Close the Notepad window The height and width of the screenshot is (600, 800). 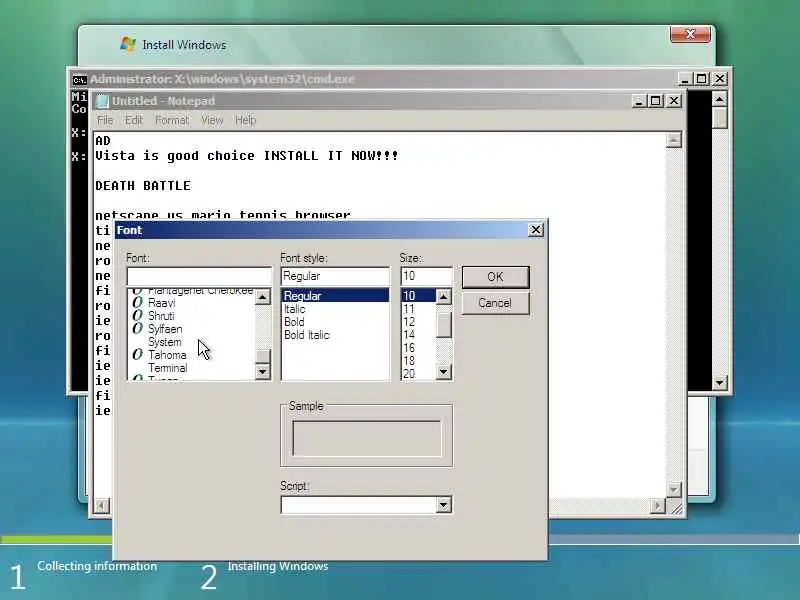[x=674, y=101]
